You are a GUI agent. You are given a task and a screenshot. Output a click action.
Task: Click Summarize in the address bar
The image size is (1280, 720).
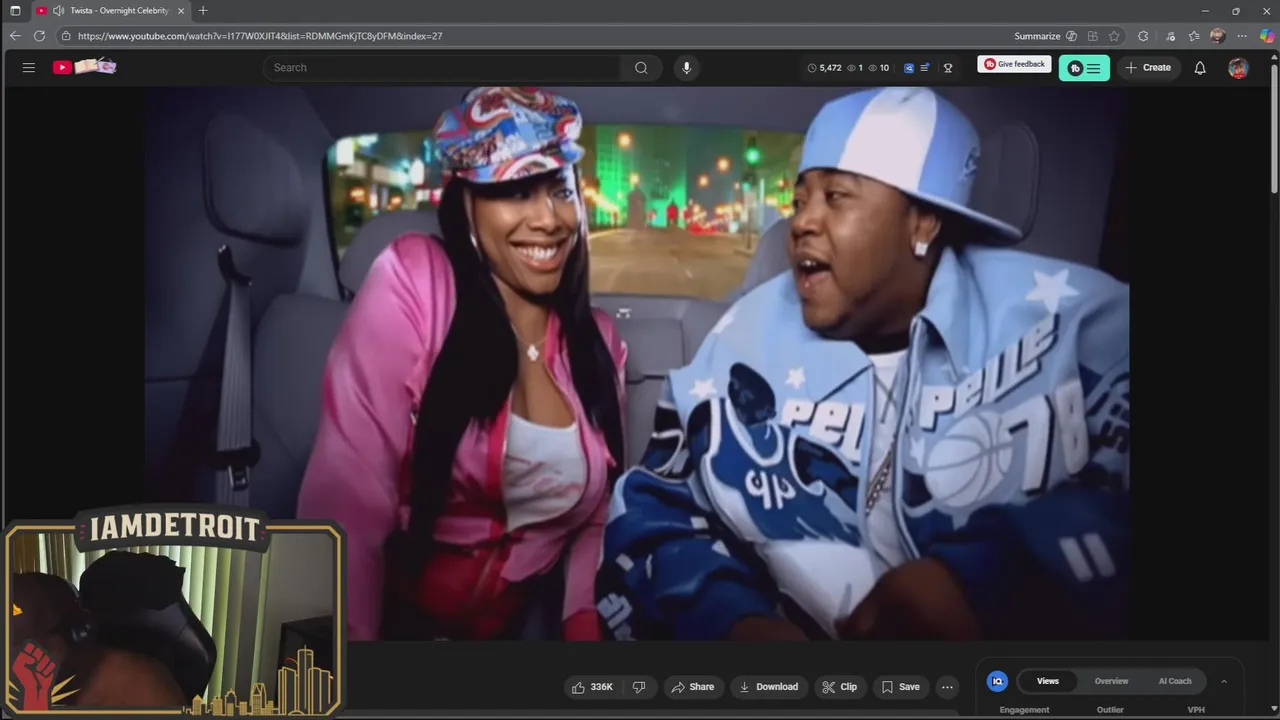click(x=1037, y=36)
